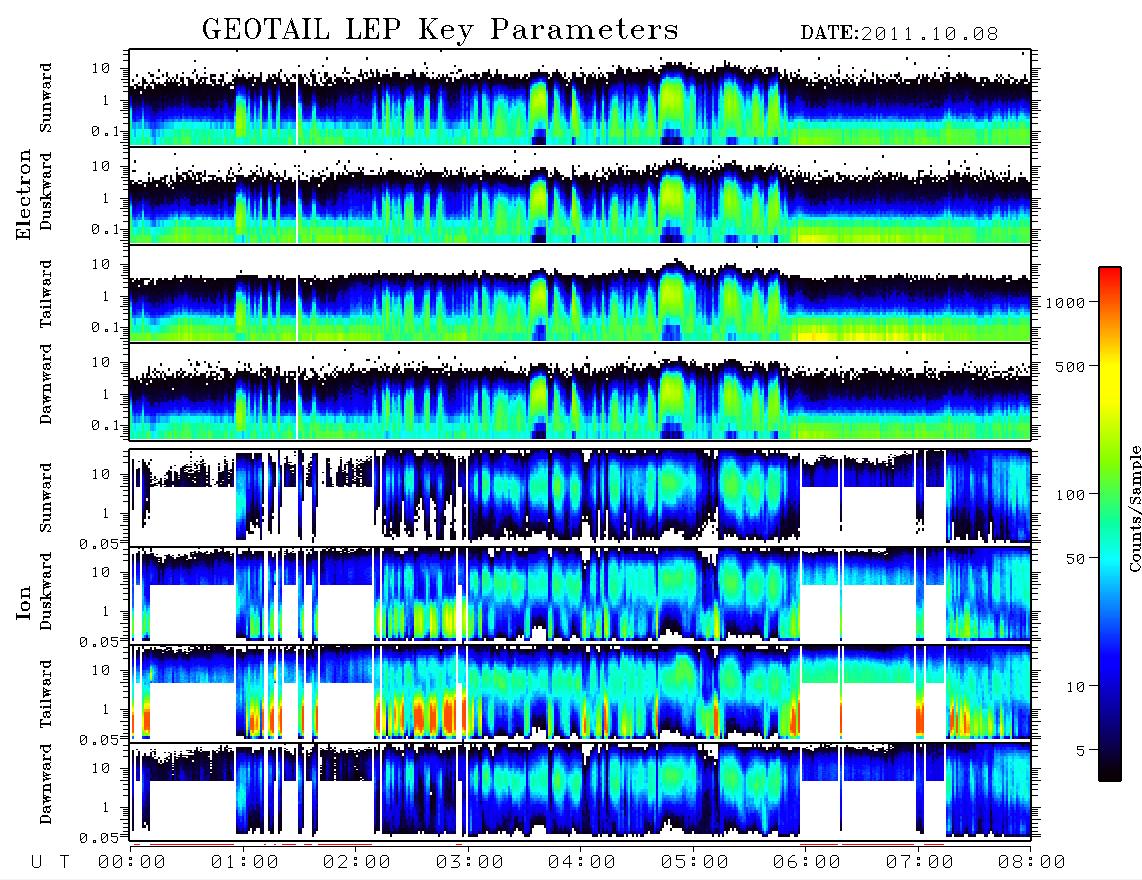The width and height of the screenshot is (1142, 880).
Task: Click the 03:00 time tick label
Action: [x=470, y=863]
